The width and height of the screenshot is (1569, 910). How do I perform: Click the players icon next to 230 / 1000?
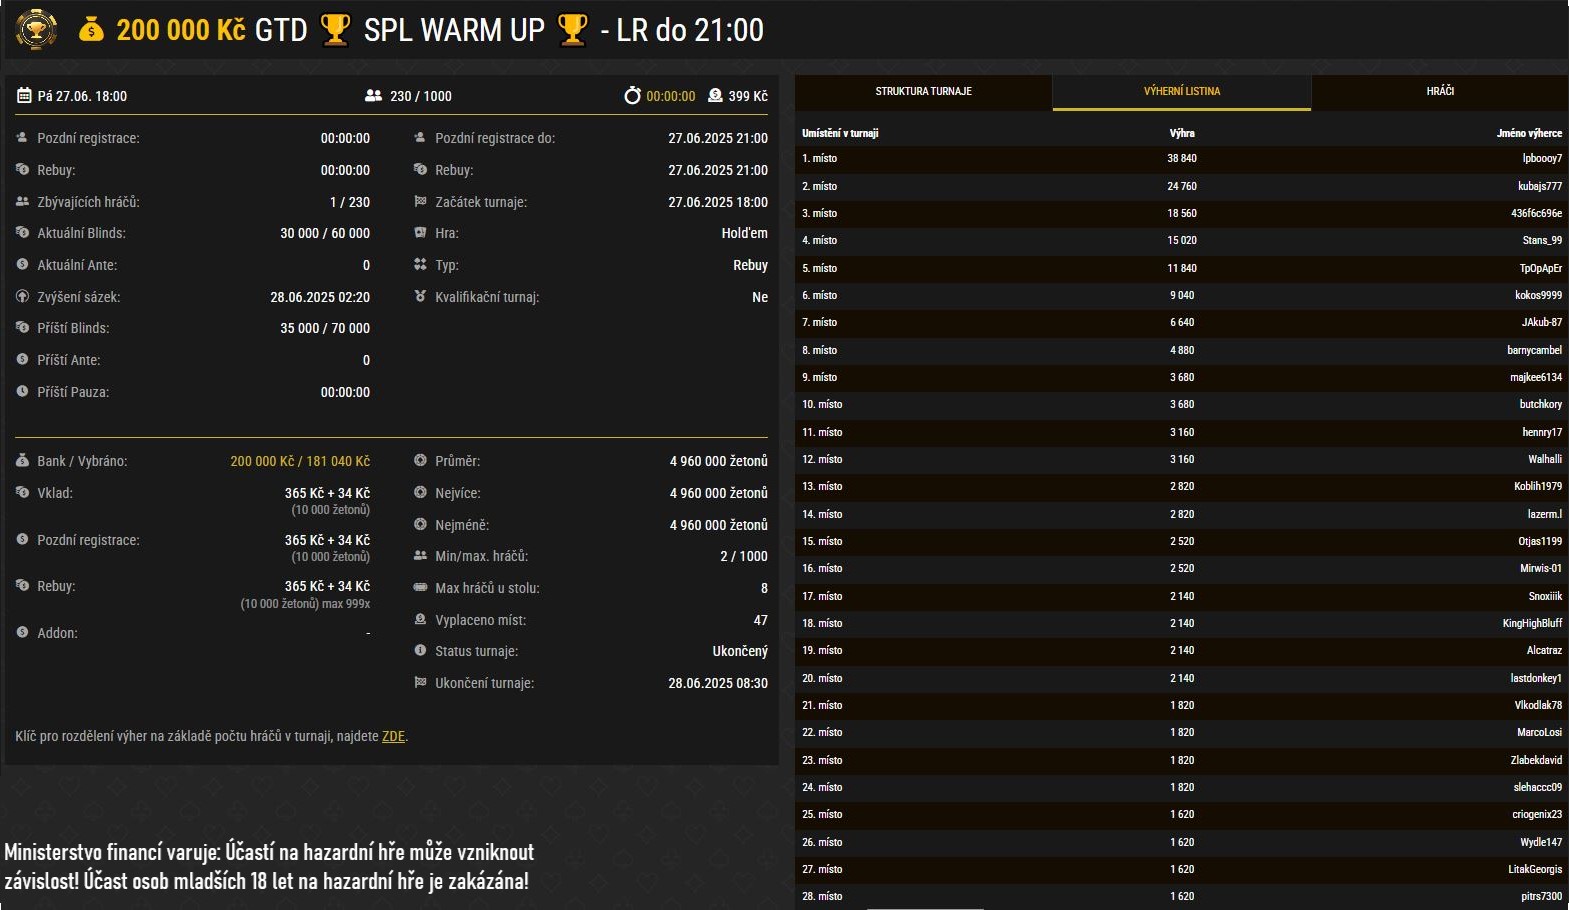tap(374, 96)
